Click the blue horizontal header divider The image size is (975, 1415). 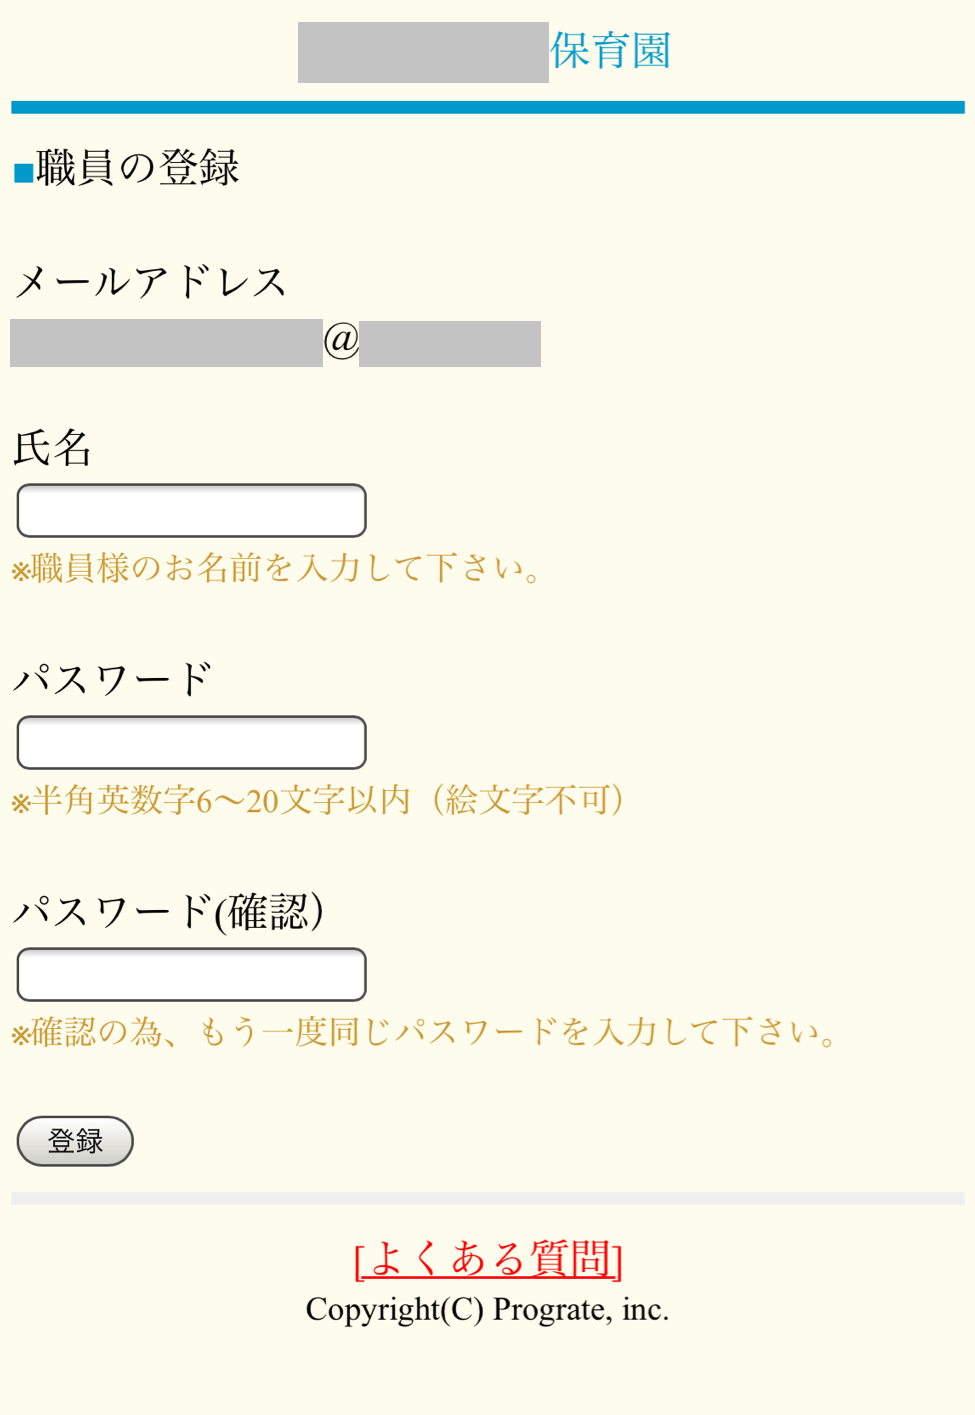[x=488, y=107]
